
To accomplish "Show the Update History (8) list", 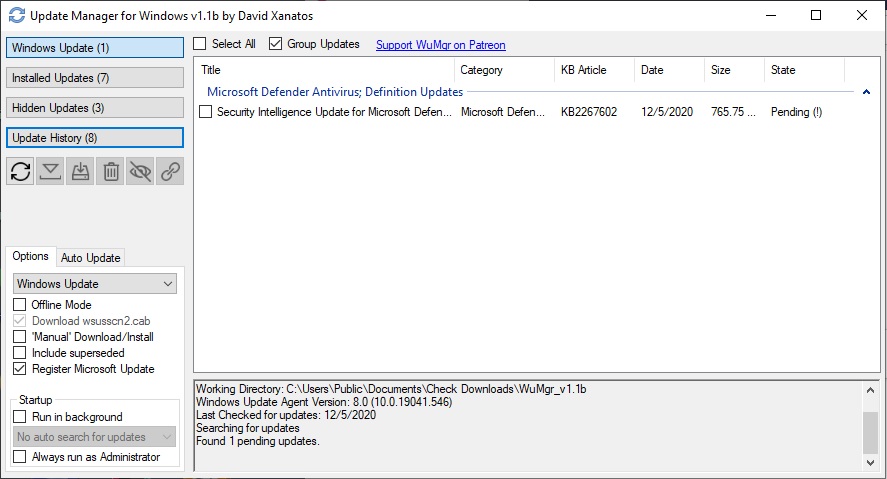I will tap(95, 138).
